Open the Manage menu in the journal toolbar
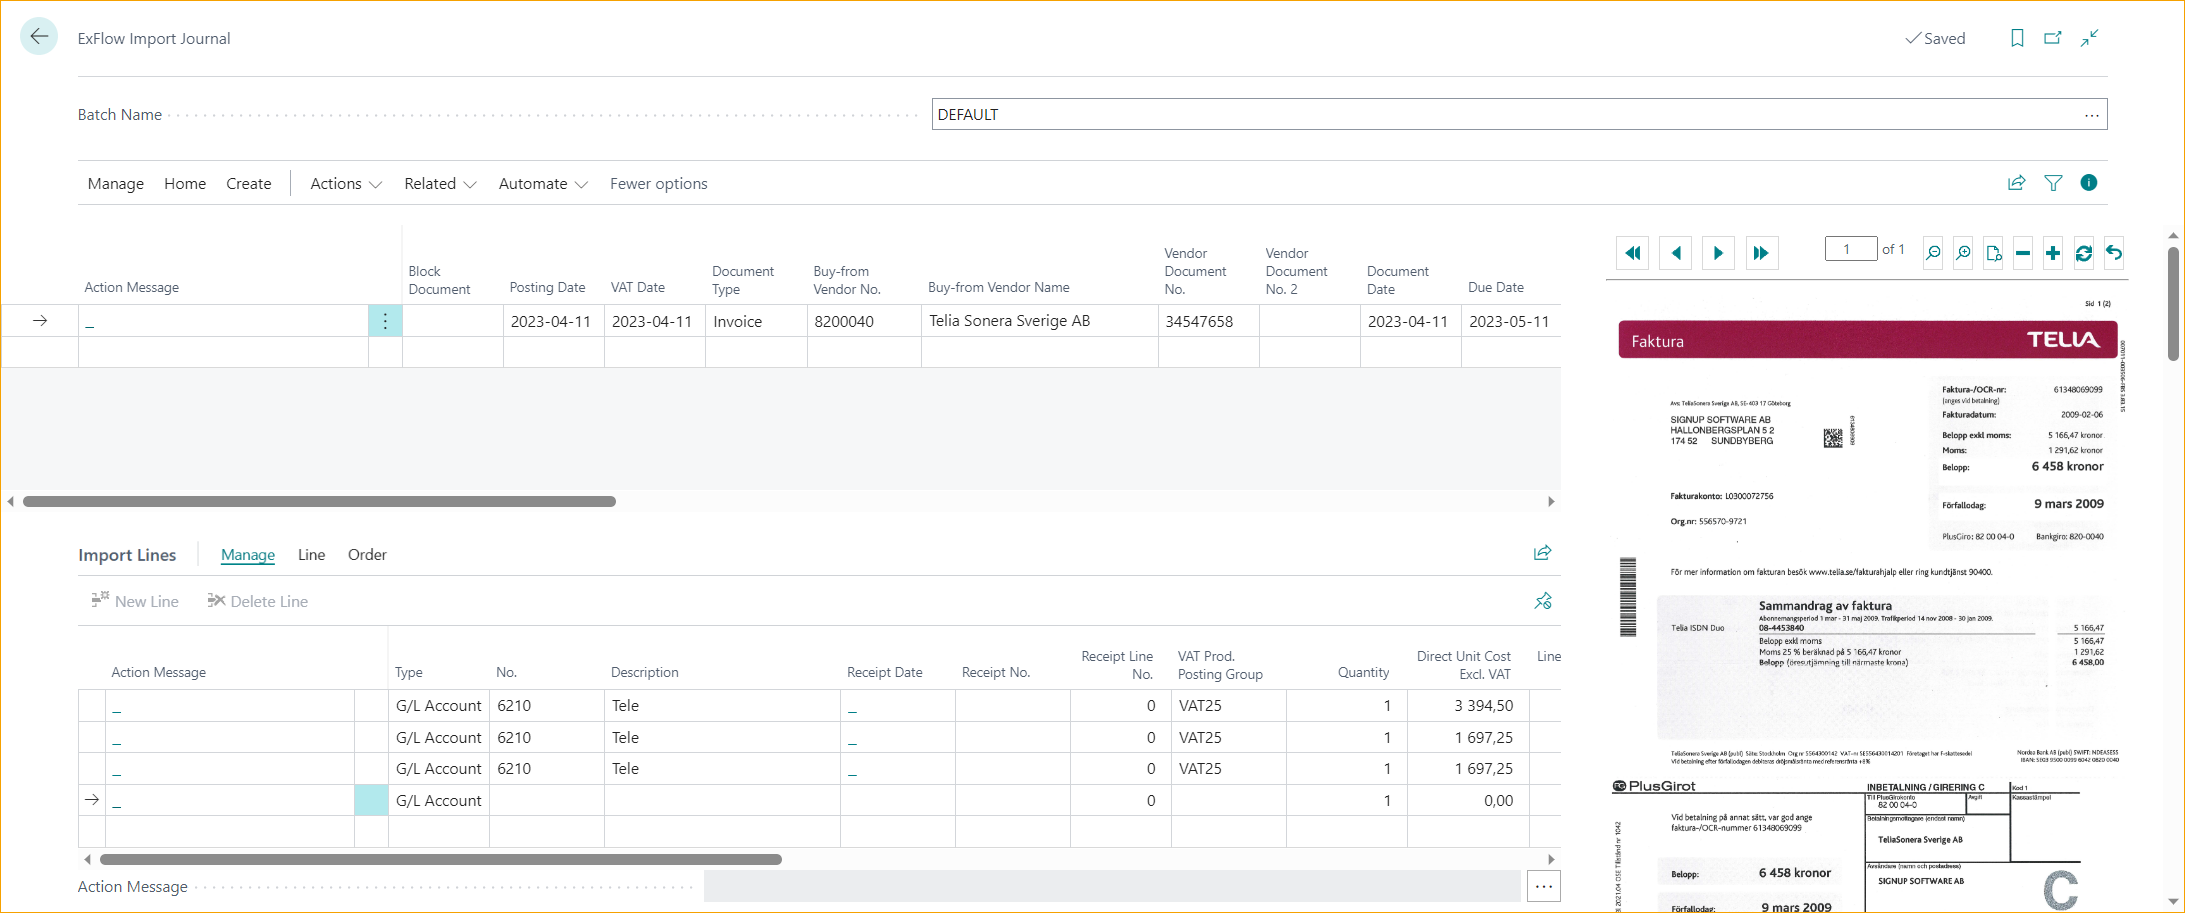This screenshot has width=2185, height=913. [x=115, y=183]
